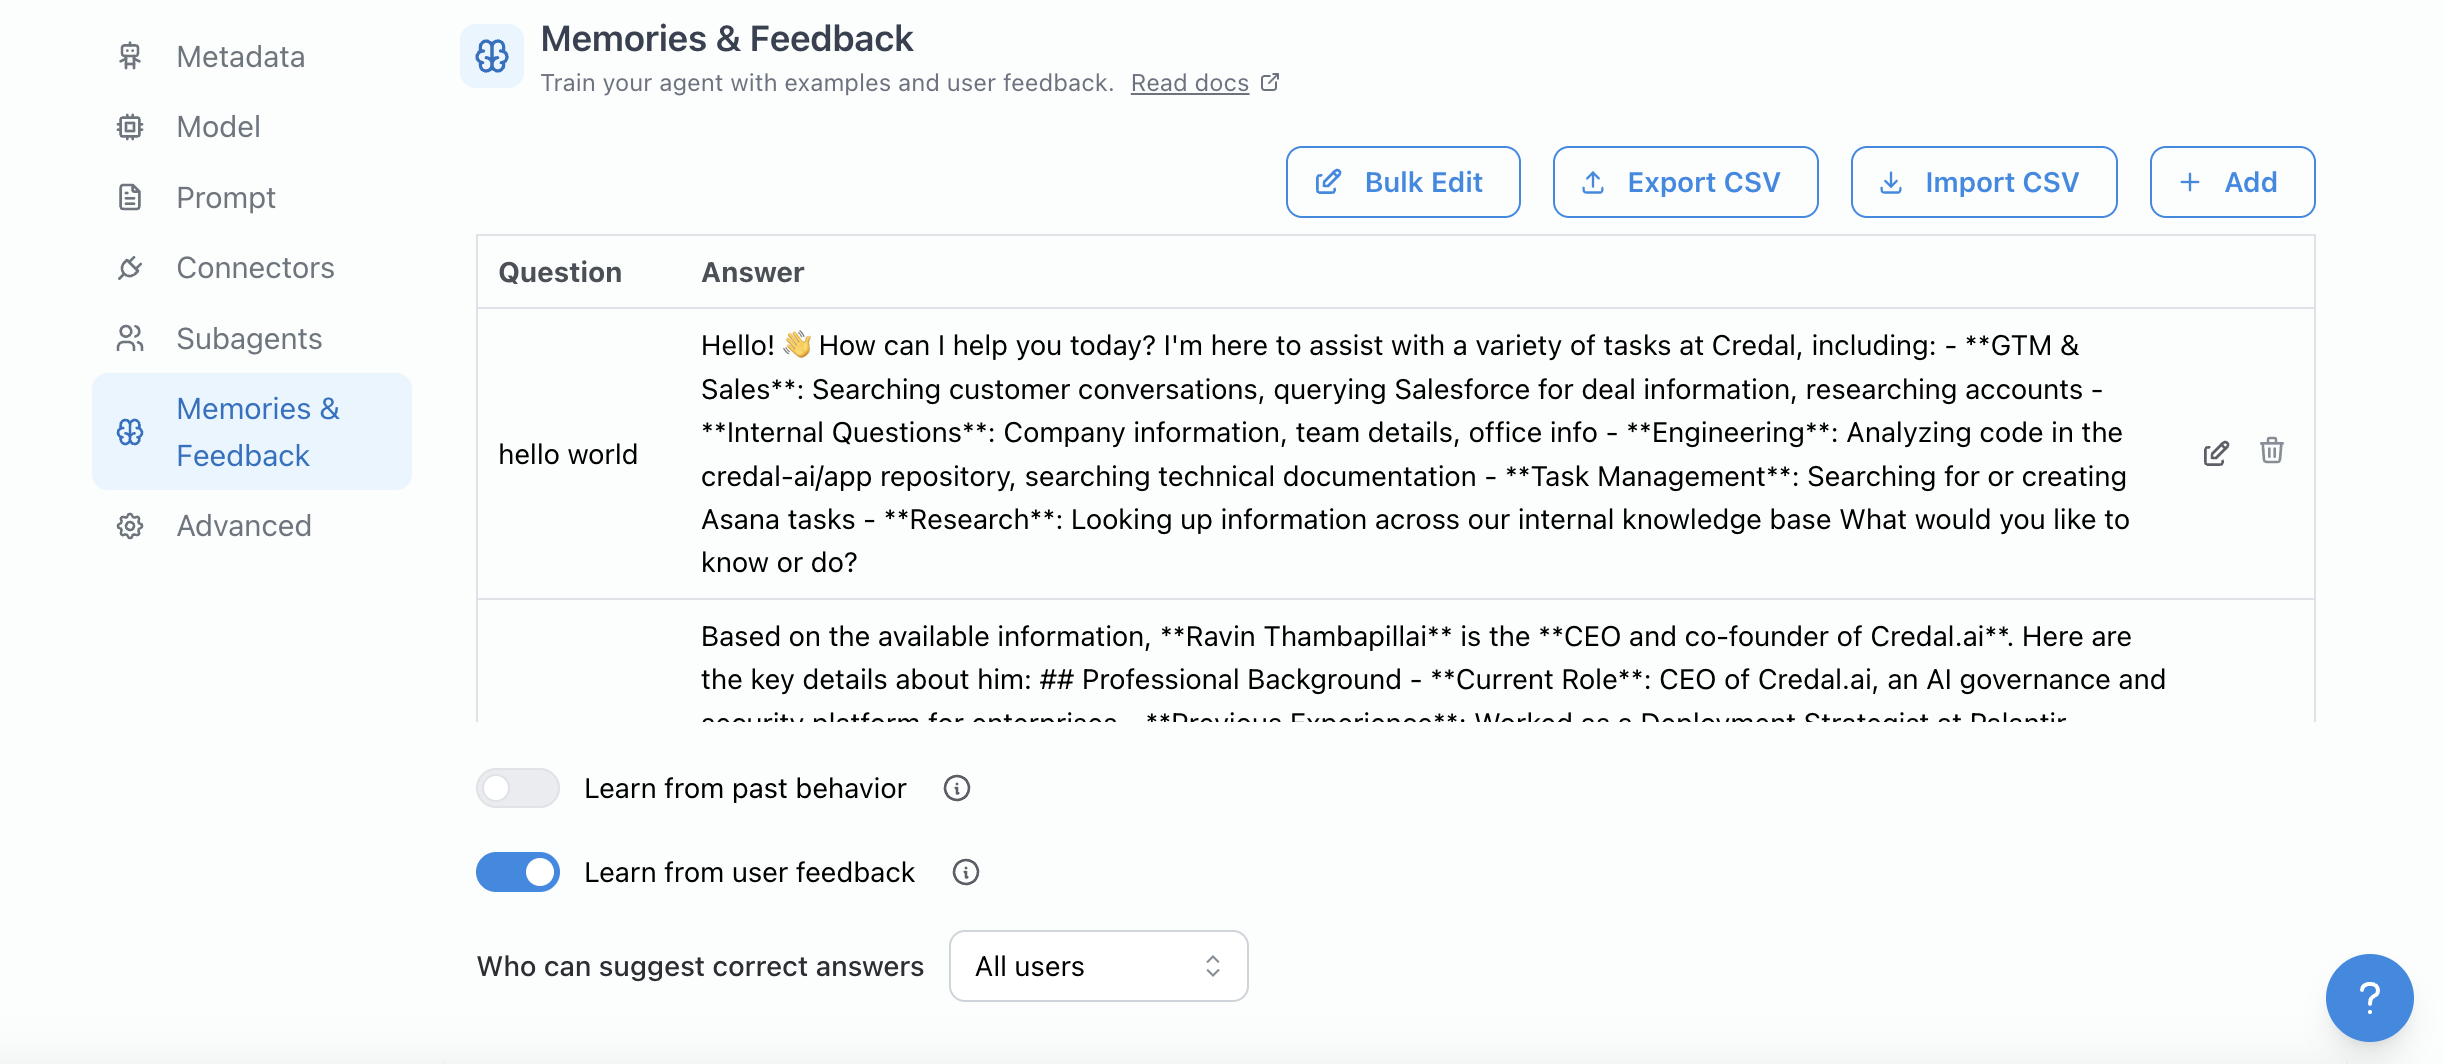Disable Learn from user feedback
Screen dimensions: 2444x1064
pyautogui.click(x=517, y=871)
